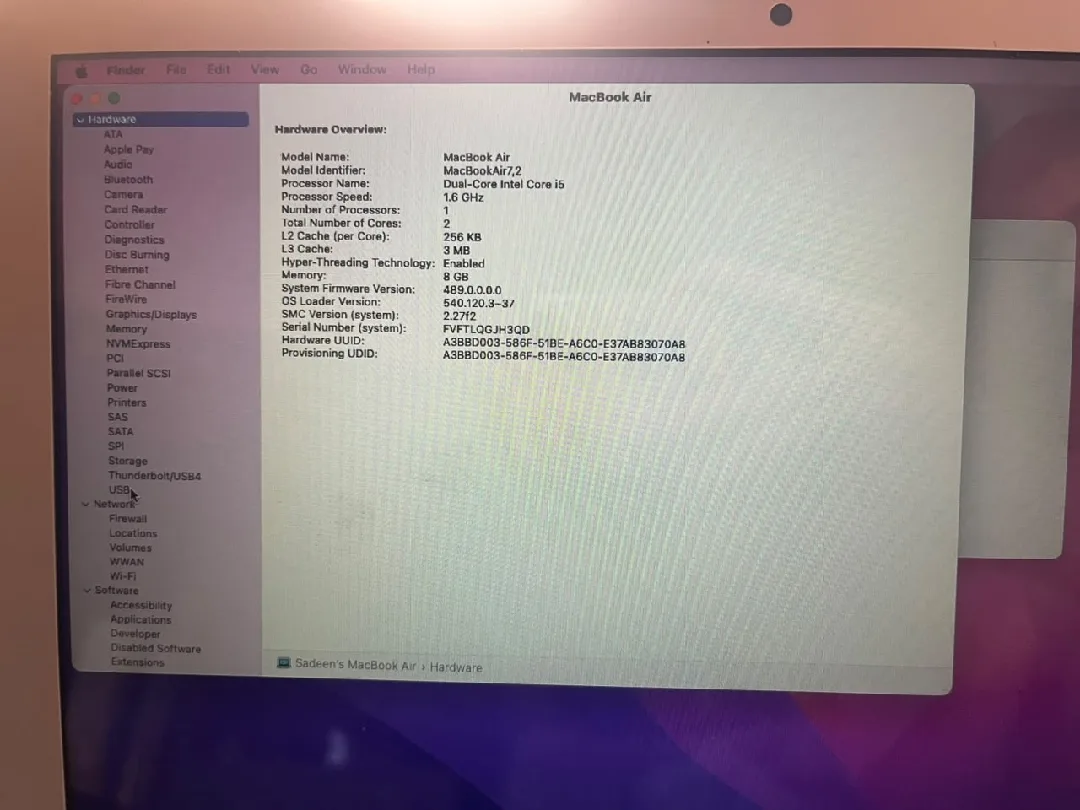Select Firewall in the sidebar
The height and width of the screenshot is (810, 1080).
(x=128, y=519)
